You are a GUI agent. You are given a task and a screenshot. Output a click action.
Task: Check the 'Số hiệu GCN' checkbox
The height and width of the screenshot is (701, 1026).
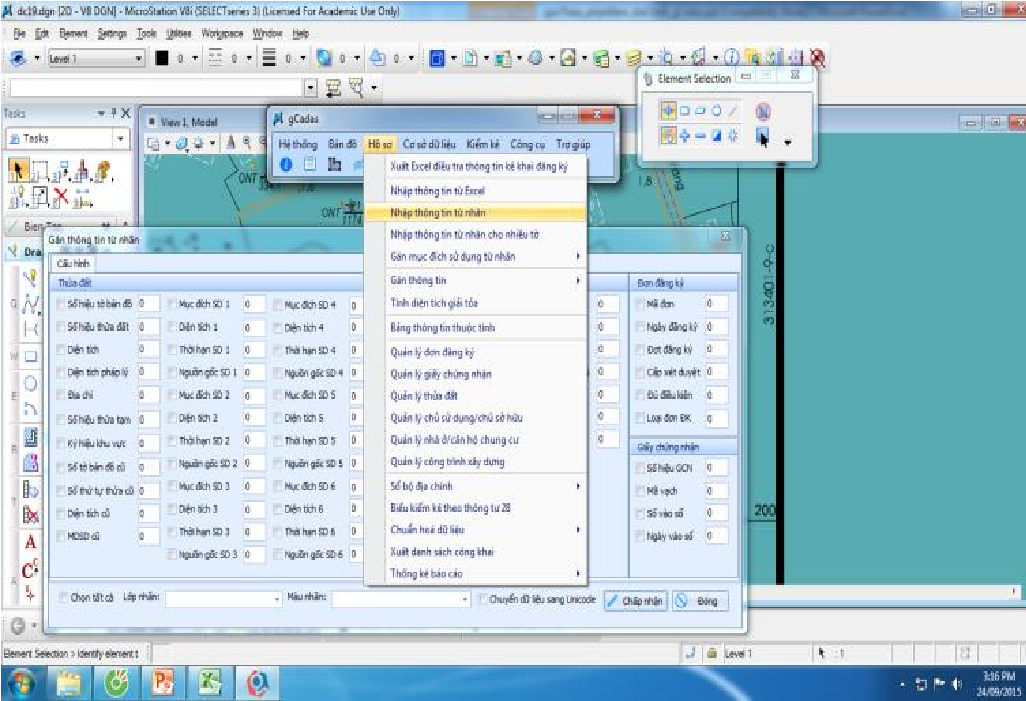coord(641,468)
